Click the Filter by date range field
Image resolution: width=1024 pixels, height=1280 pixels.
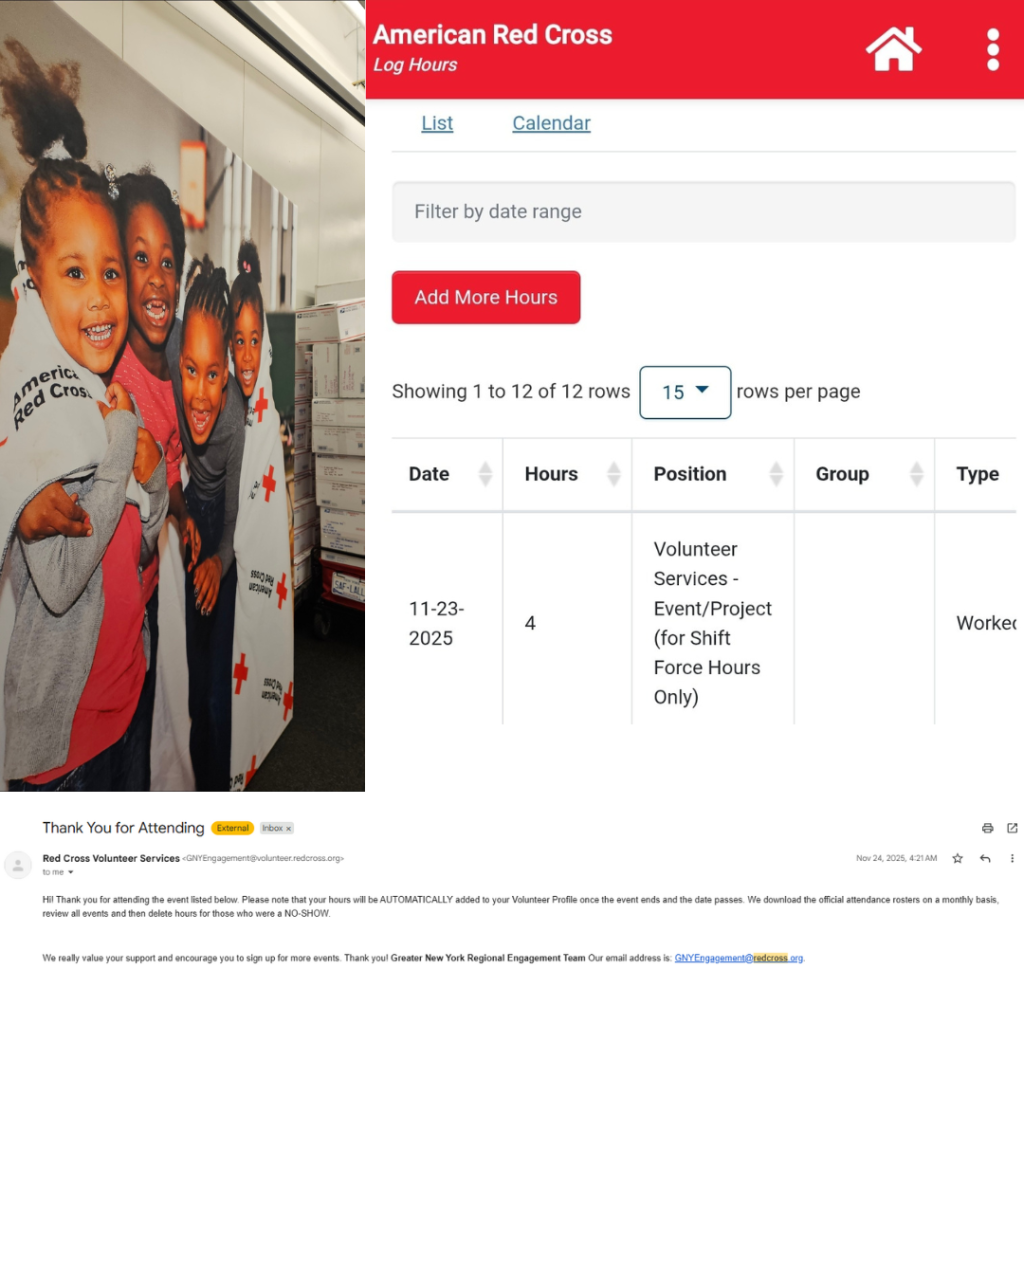point(703,211)
